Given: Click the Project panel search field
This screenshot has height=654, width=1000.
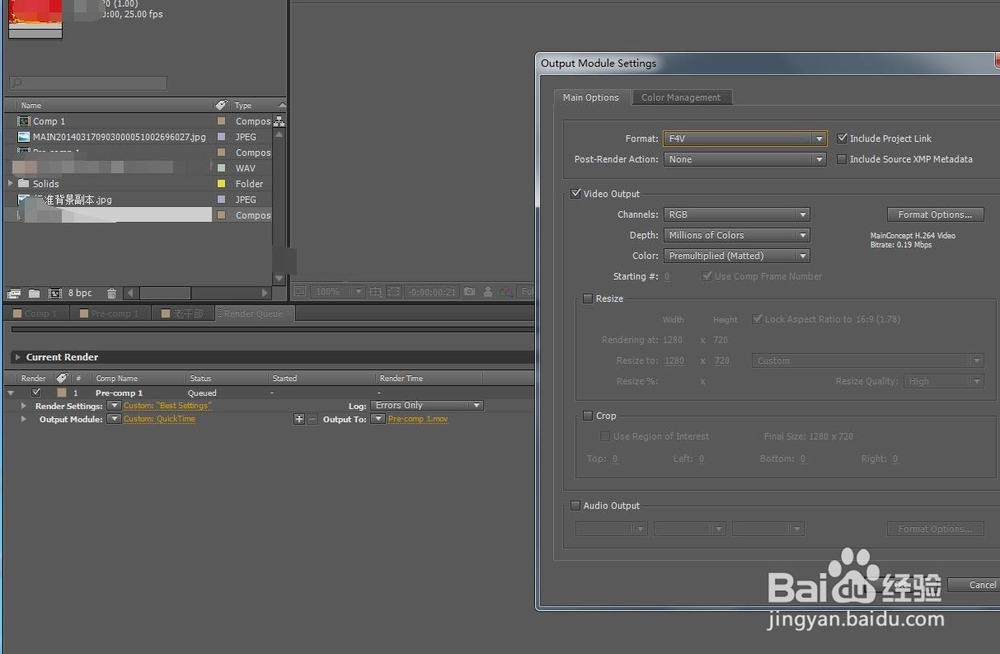Looking at the screenshot, I should [x=88, y=83].
